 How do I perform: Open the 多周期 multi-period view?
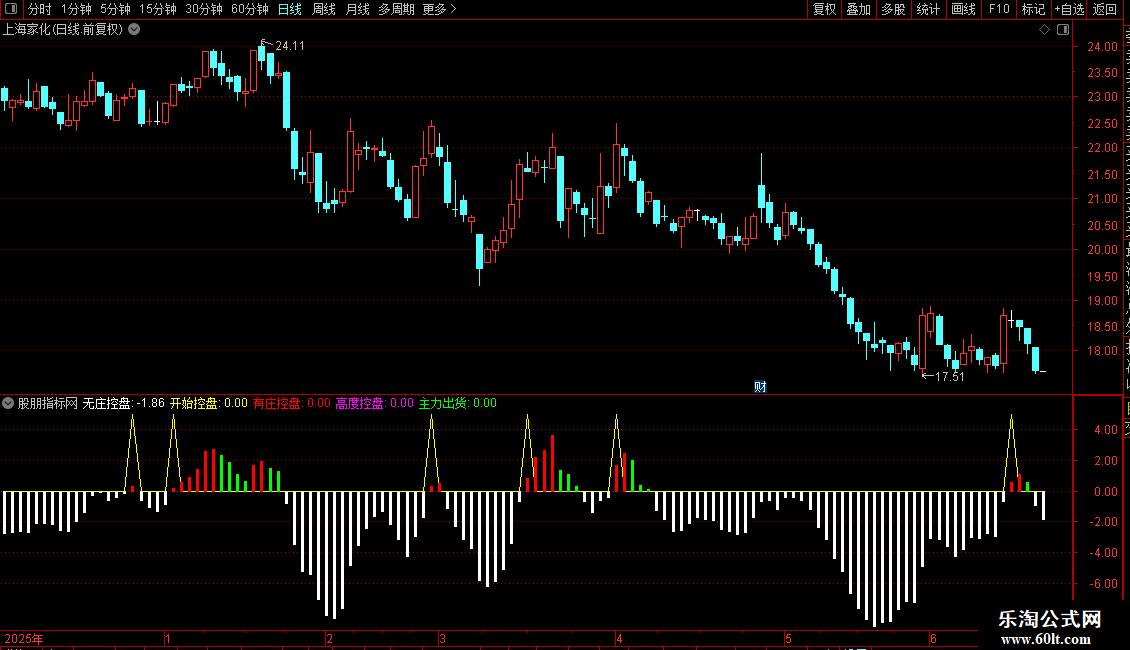click(x=396, y=9)
